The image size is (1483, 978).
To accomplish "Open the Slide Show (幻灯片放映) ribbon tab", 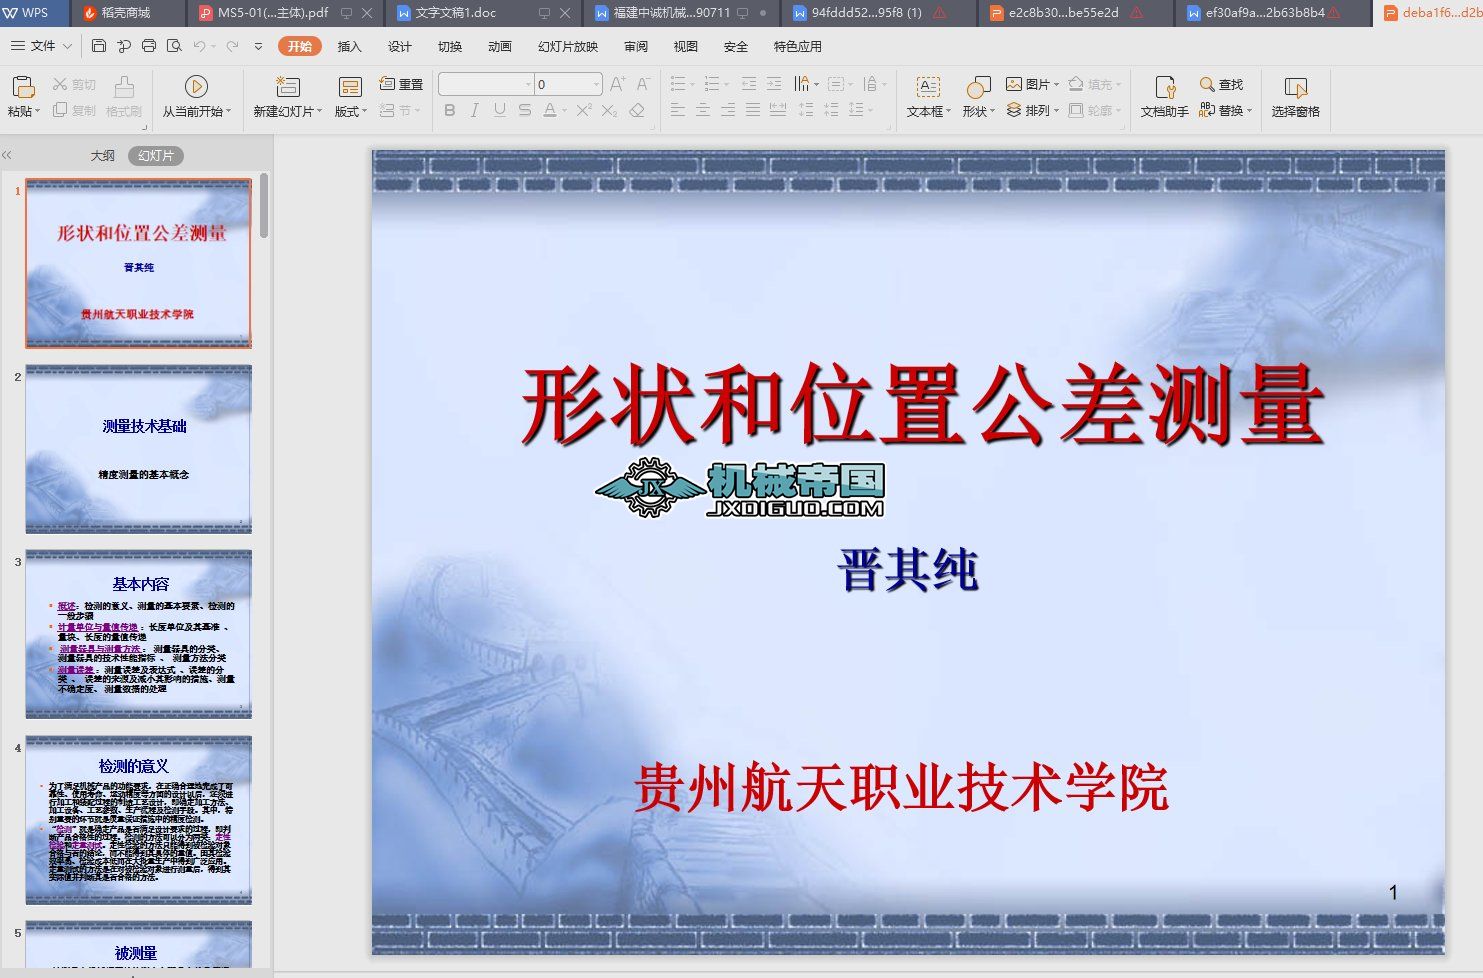I will 568,46.
